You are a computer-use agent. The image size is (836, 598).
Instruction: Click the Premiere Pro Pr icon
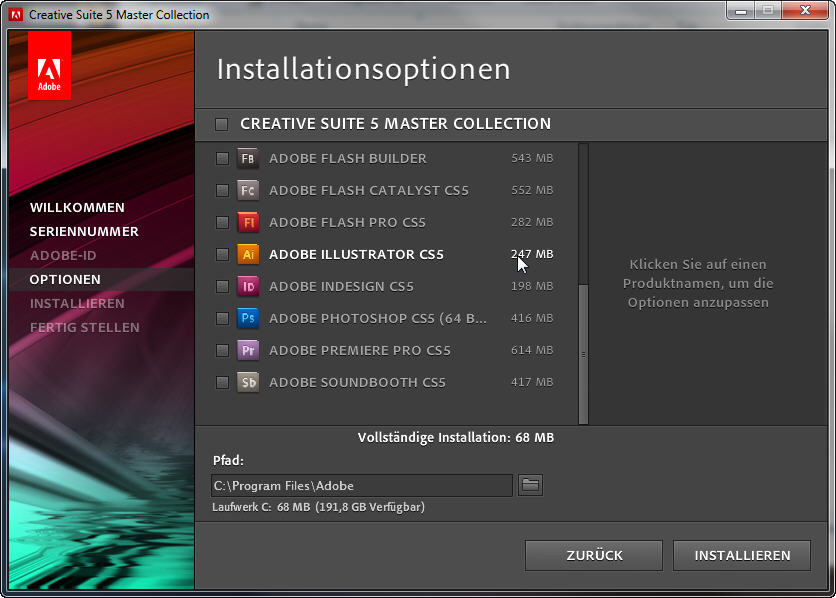coord(248,350)
